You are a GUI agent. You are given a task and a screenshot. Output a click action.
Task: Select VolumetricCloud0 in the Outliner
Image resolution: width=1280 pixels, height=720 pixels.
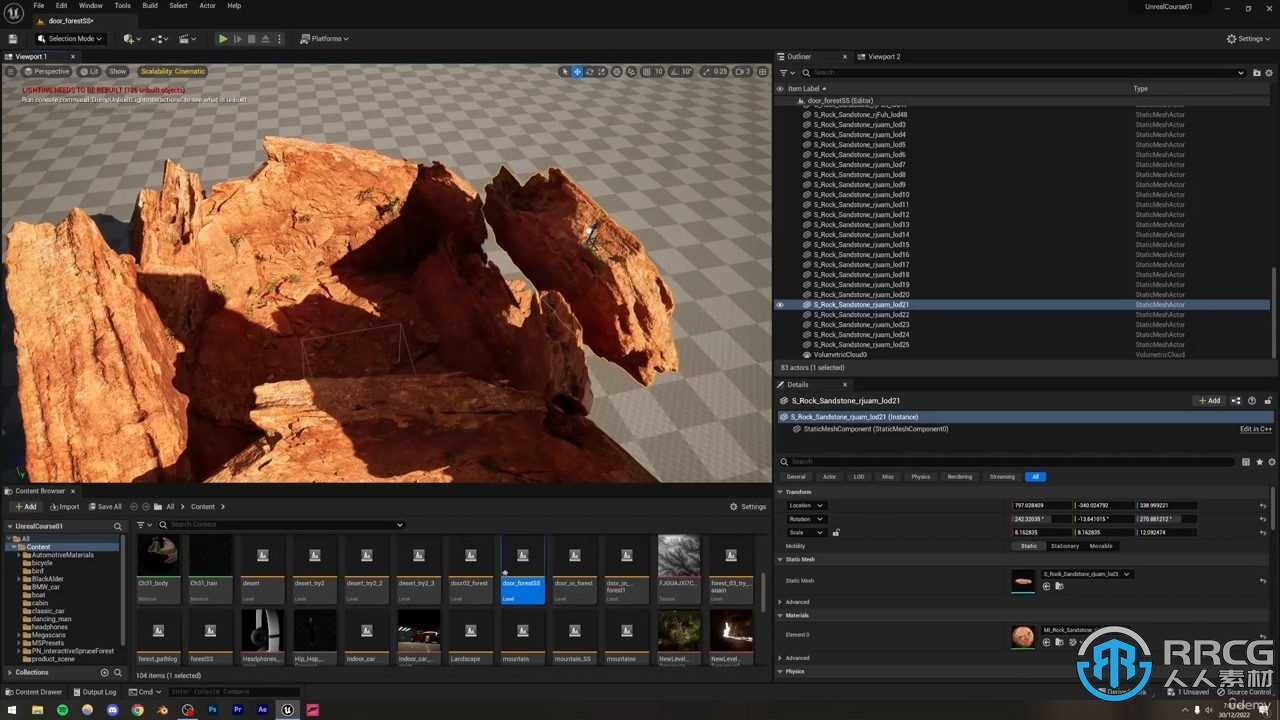pos(840,354)
